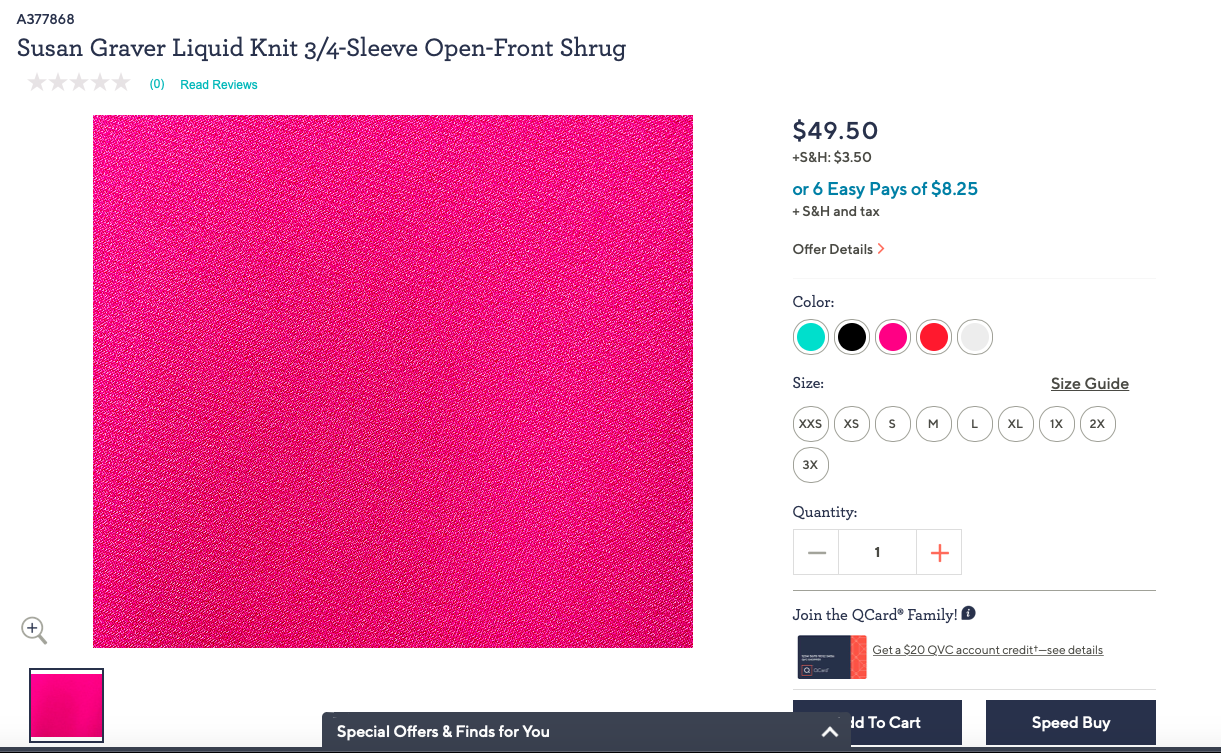Image resolution: width=1221 pixels, height=753 pixels.
Task: Choose the white color swatch
Action: pyautogui.click(x=974, y=337)
